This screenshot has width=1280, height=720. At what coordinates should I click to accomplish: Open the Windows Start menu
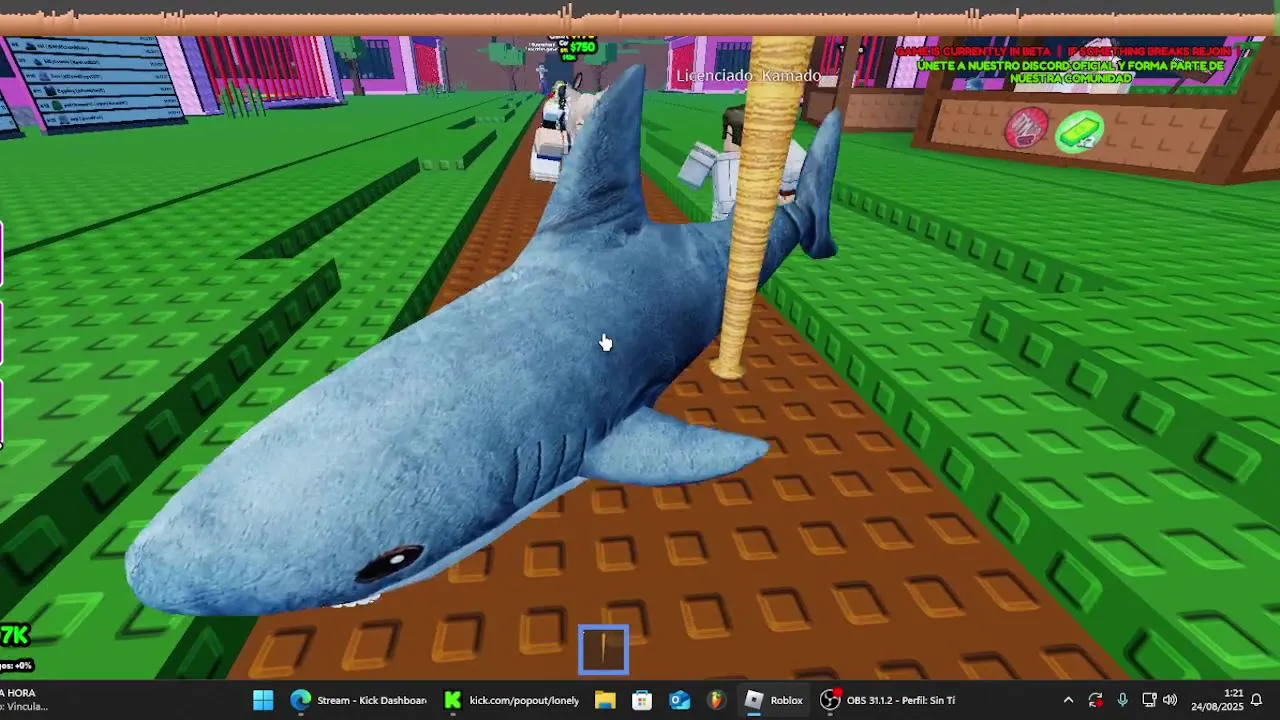tap(263, 700)
